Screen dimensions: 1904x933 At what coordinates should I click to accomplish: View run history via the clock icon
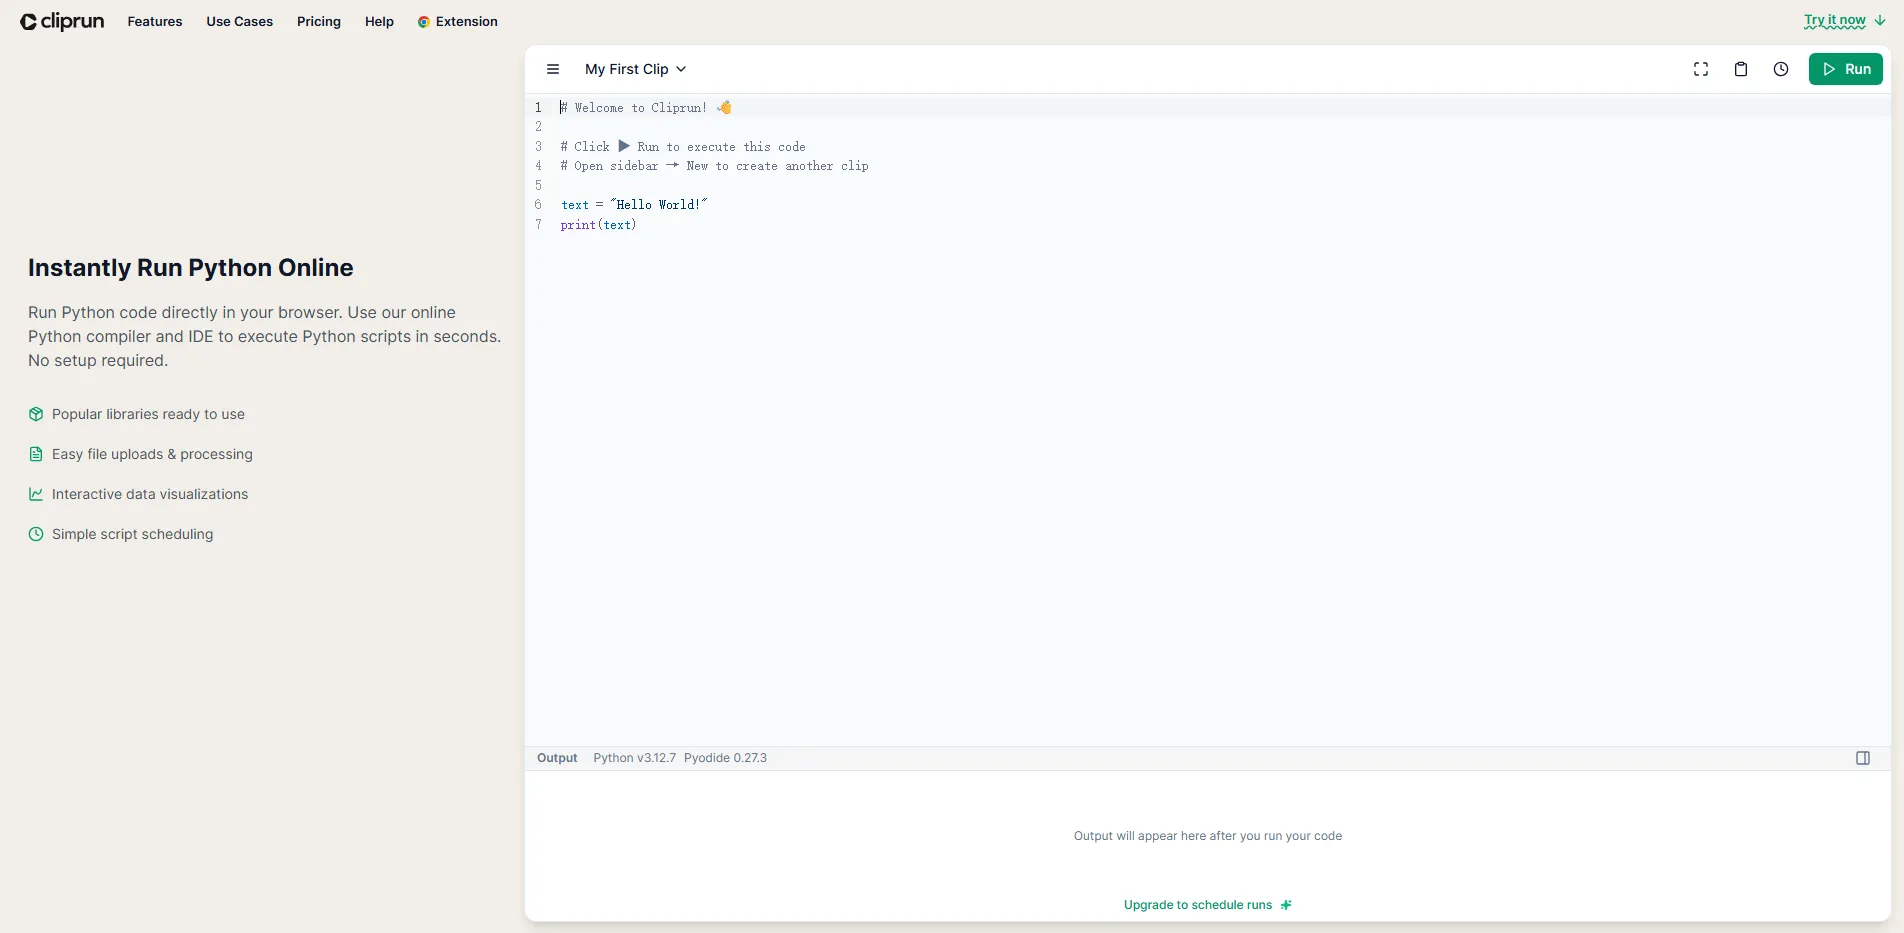[1781, 69]
